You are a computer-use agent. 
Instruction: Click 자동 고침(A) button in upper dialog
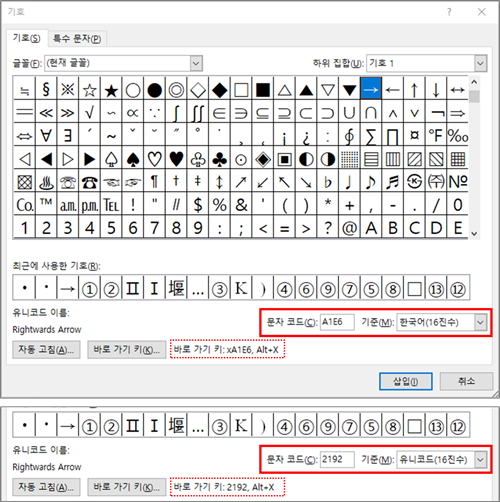46,349
